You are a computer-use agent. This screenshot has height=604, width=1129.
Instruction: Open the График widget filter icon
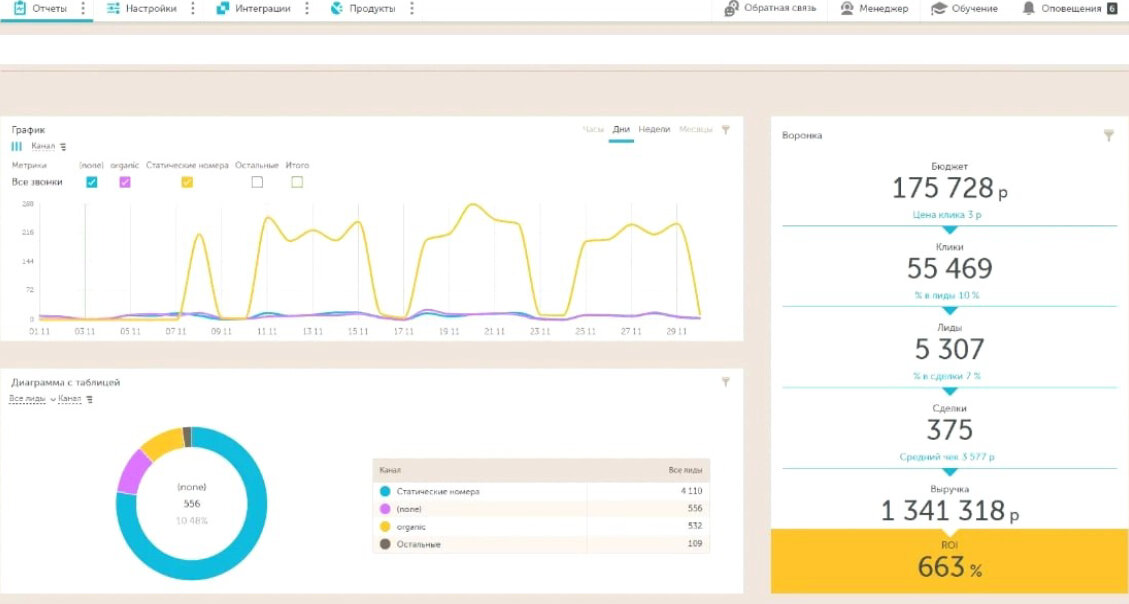[726, 130]
